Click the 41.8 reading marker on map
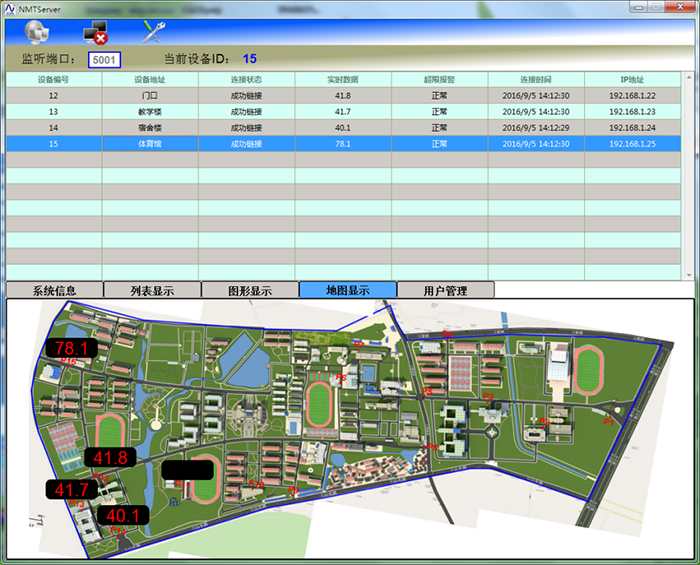The width and height of the screenshot is (700, 565). click(109, 457)
